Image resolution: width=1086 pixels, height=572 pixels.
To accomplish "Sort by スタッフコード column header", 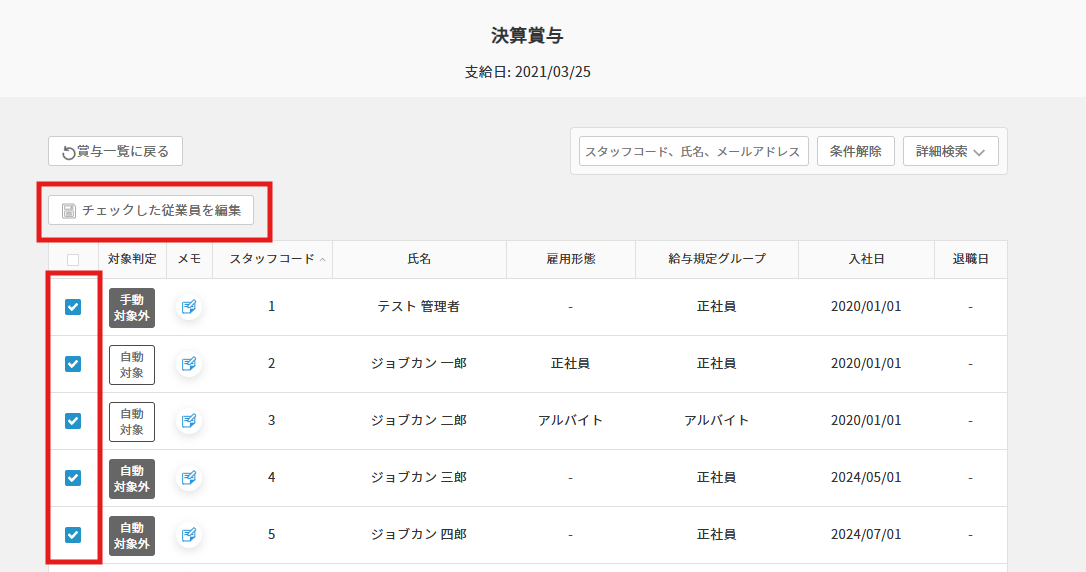I will click(272, 259).
